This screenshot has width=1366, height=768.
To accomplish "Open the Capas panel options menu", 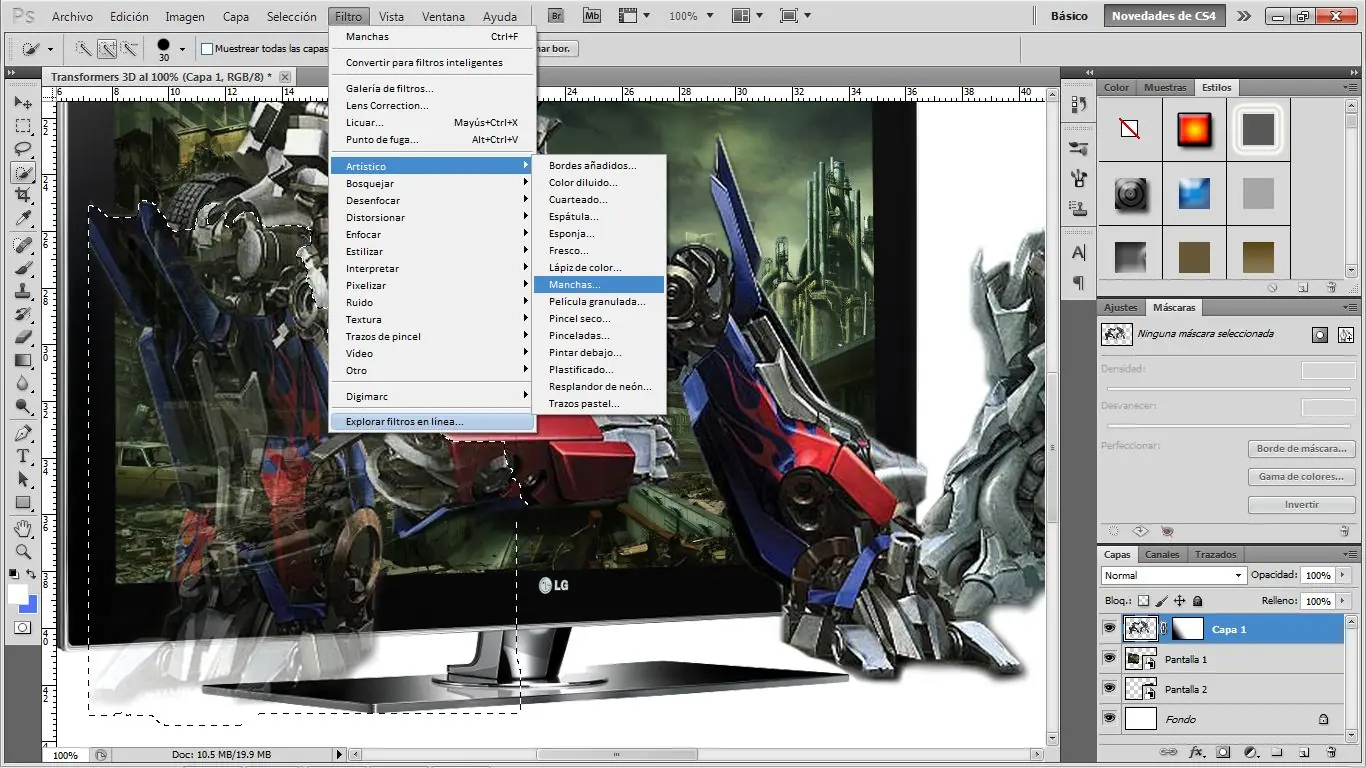I will tap(1350, 554).
